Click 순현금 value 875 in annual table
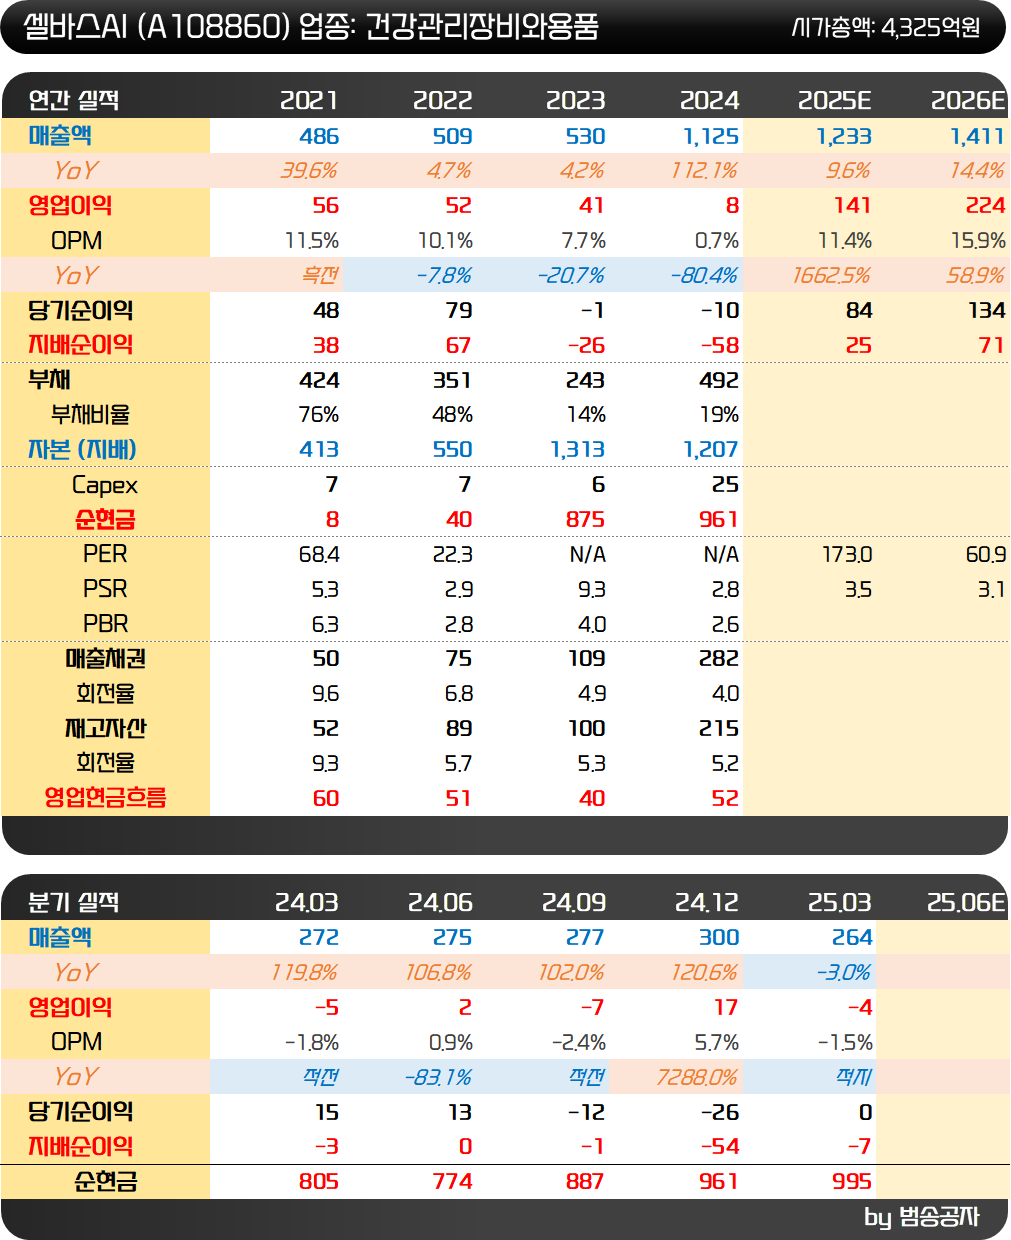The image size is (1011, 1240). point(585,519)
